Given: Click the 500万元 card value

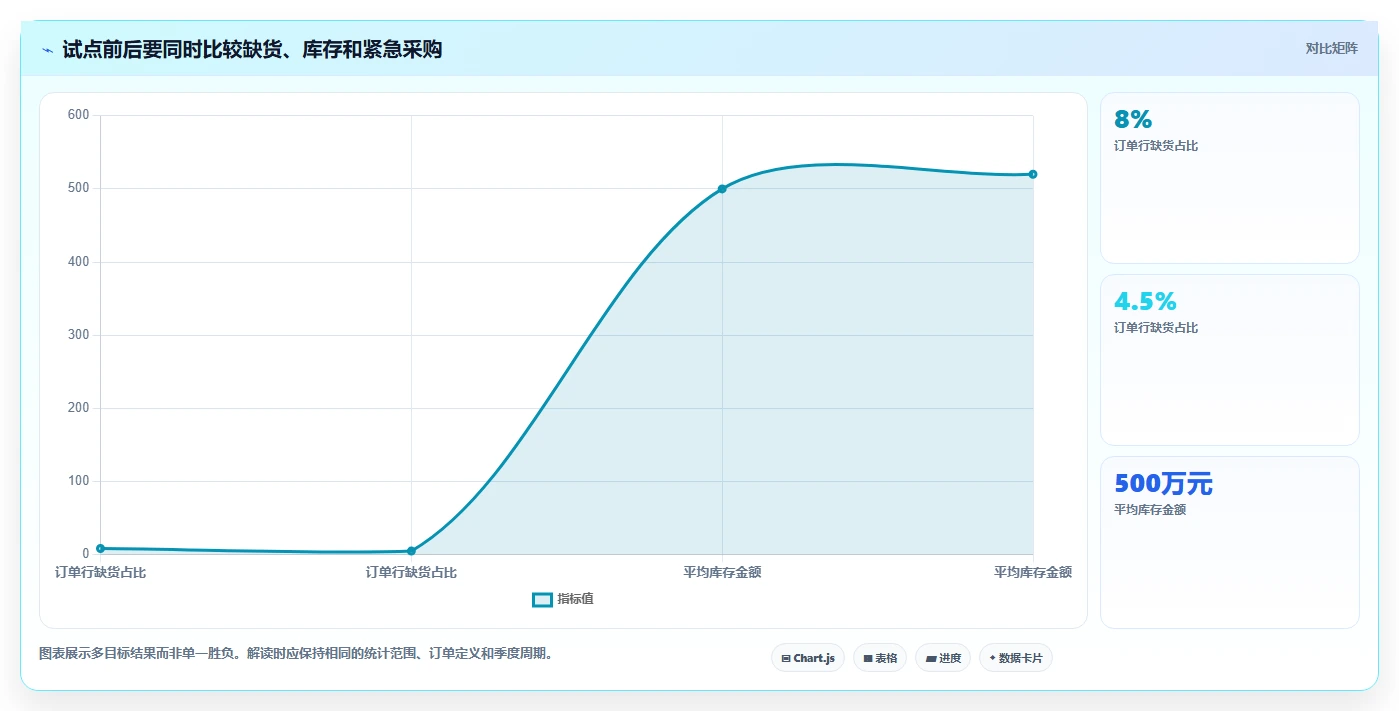Looking at the screenshot, I should pos(1163,484).
